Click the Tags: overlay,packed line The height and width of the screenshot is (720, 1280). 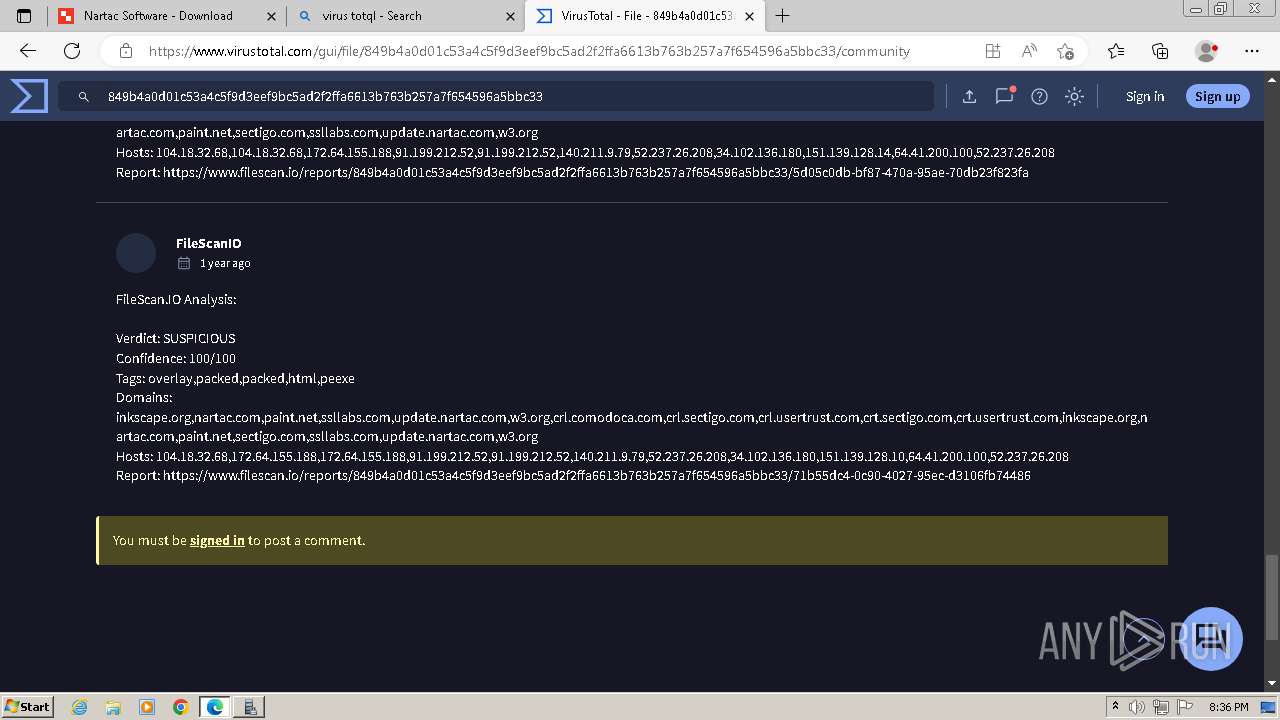(x=235, y=378)
